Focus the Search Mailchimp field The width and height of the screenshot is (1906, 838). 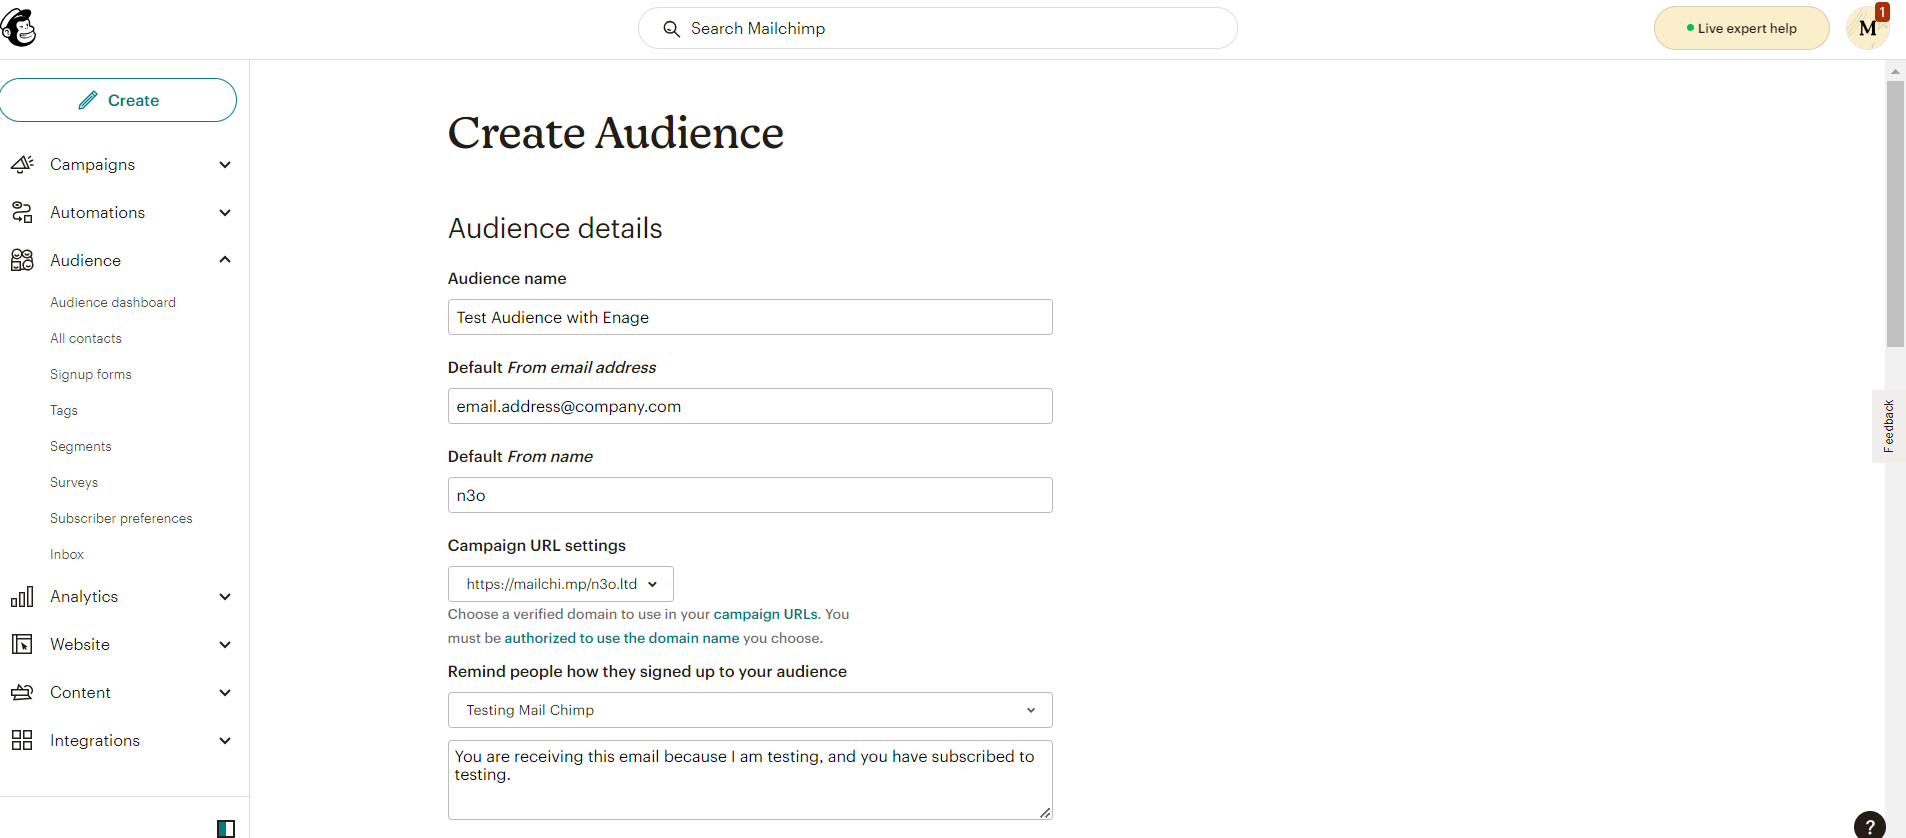click(x=938, y=28)
